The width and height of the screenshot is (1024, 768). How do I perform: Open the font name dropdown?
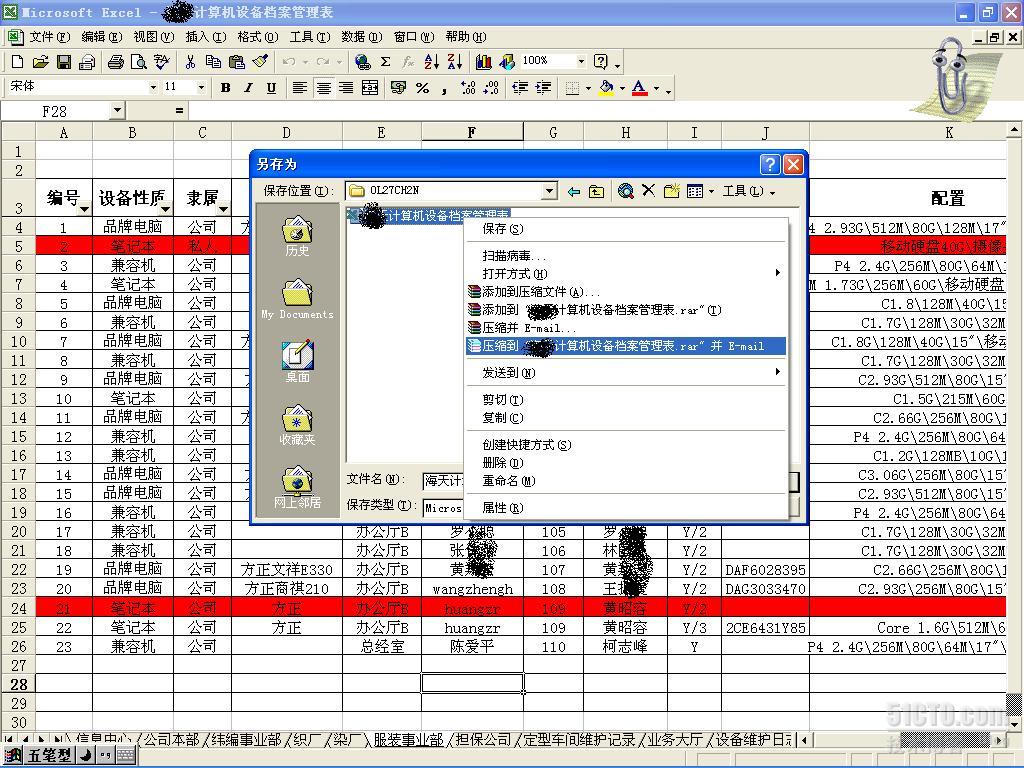tap(153, 87)
